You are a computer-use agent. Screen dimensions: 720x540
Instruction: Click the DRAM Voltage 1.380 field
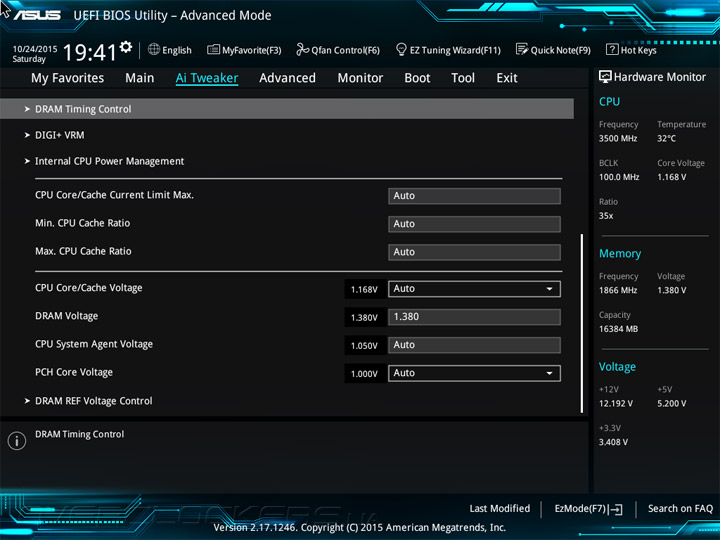[474, 317]
